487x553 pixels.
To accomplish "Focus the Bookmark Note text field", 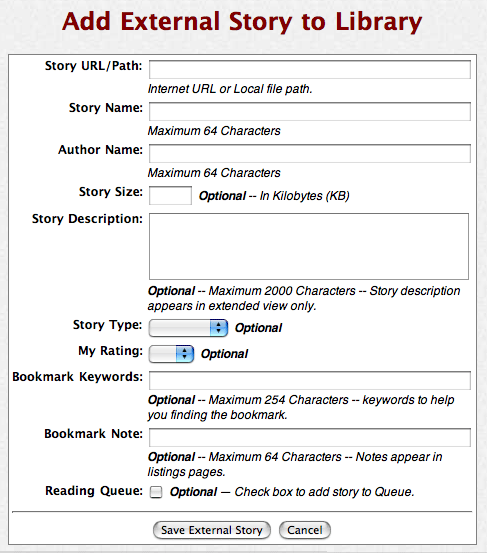I will [310, 437].
